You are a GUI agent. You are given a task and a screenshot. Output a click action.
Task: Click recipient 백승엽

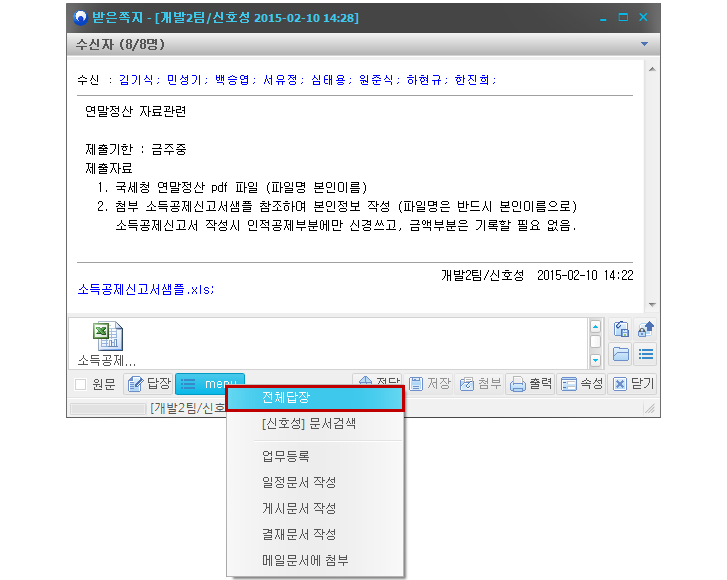[232, 80]
